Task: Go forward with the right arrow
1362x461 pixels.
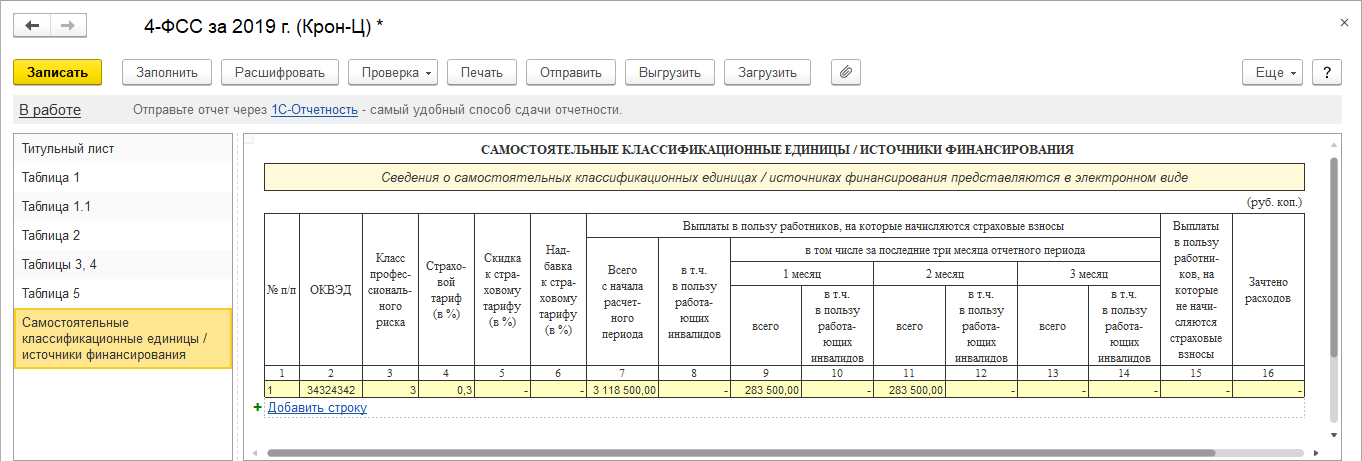Action: tap(68, 27)
